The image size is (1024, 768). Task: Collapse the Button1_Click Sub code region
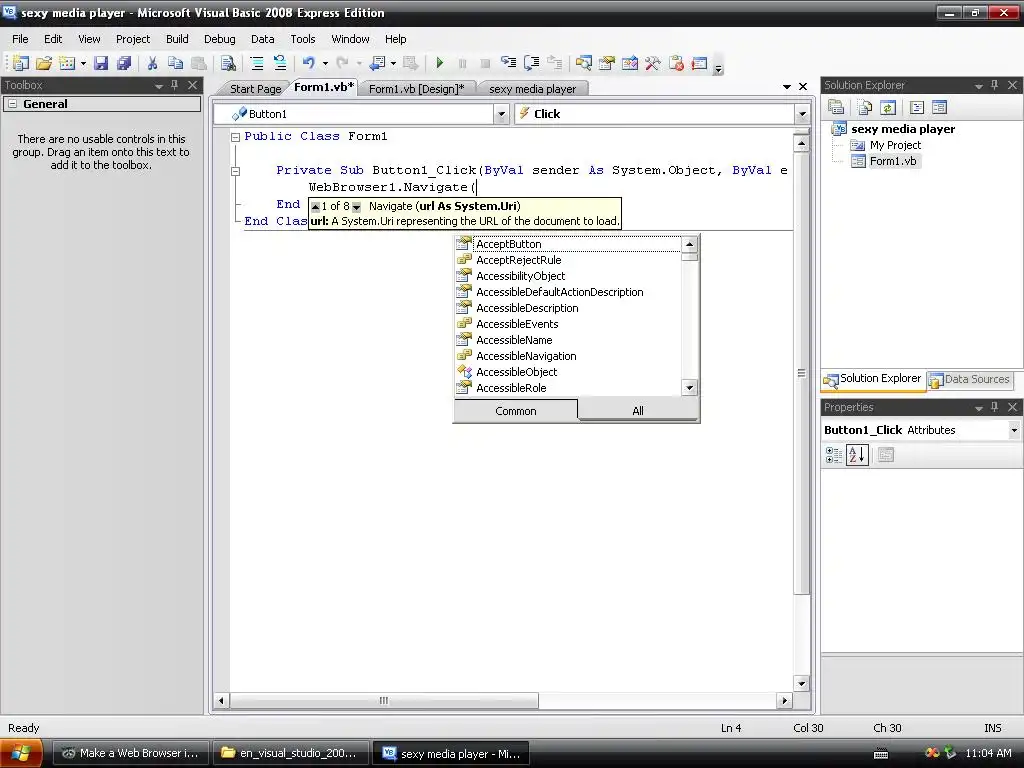coord(236,171)
